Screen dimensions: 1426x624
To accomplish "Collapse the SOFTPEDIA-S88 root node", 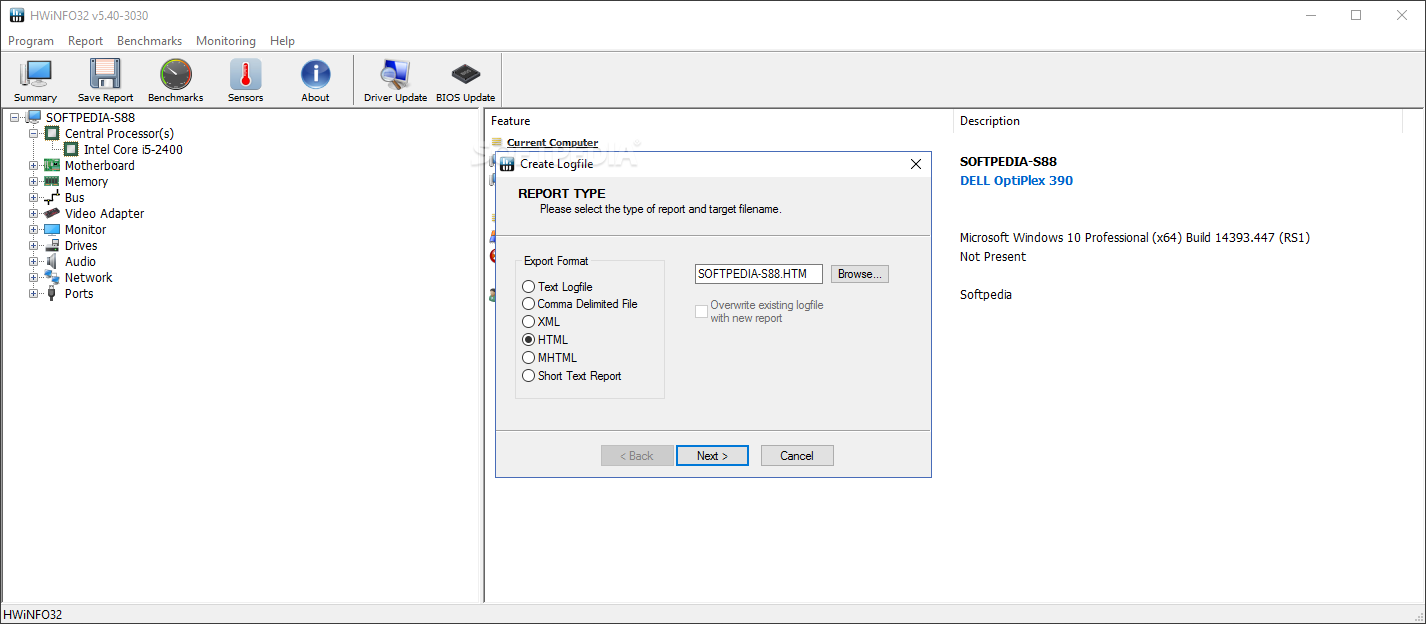I will [15, 117].
